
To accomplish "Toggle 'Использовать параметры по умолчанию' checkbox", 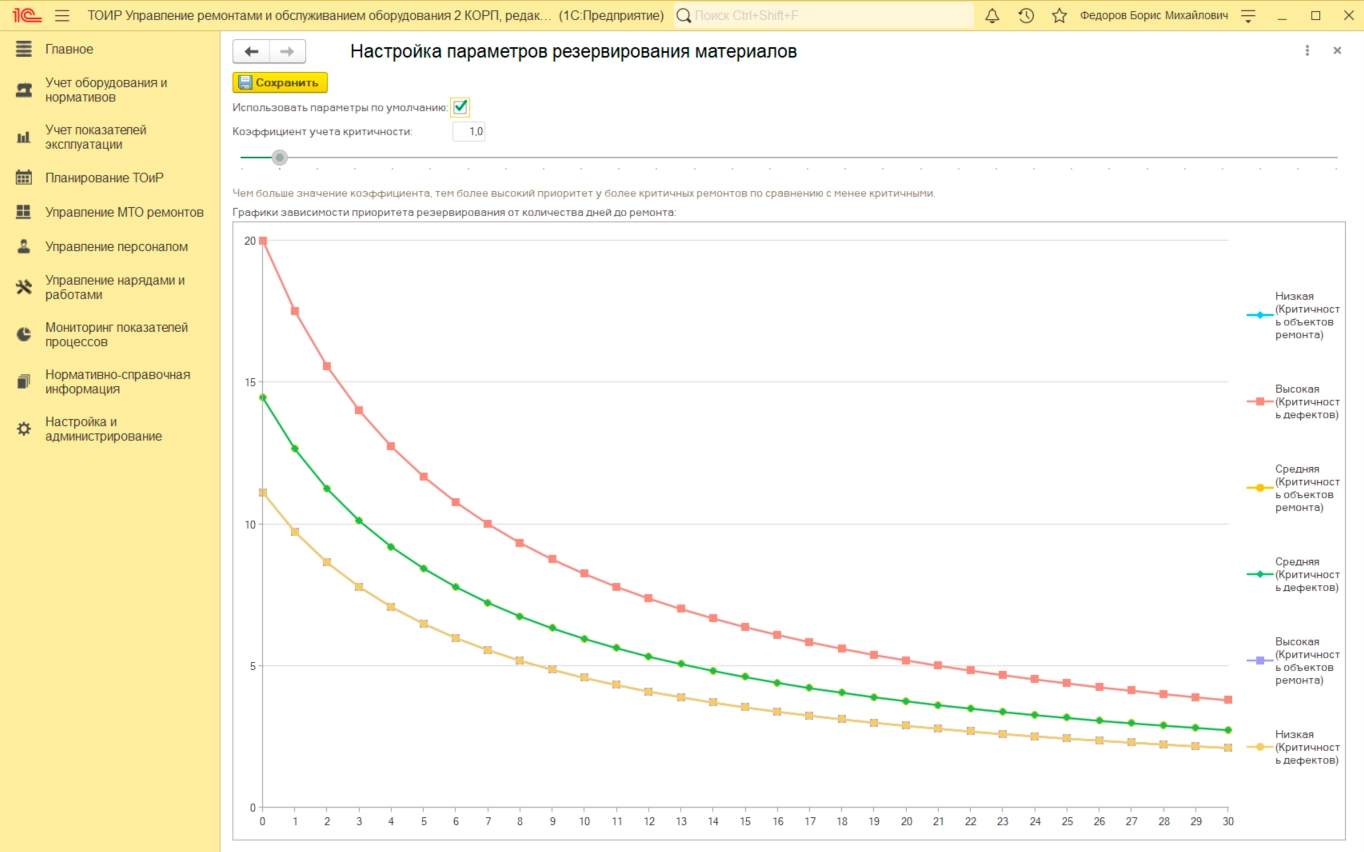I will pyautogui.click(x=460, y=107).
